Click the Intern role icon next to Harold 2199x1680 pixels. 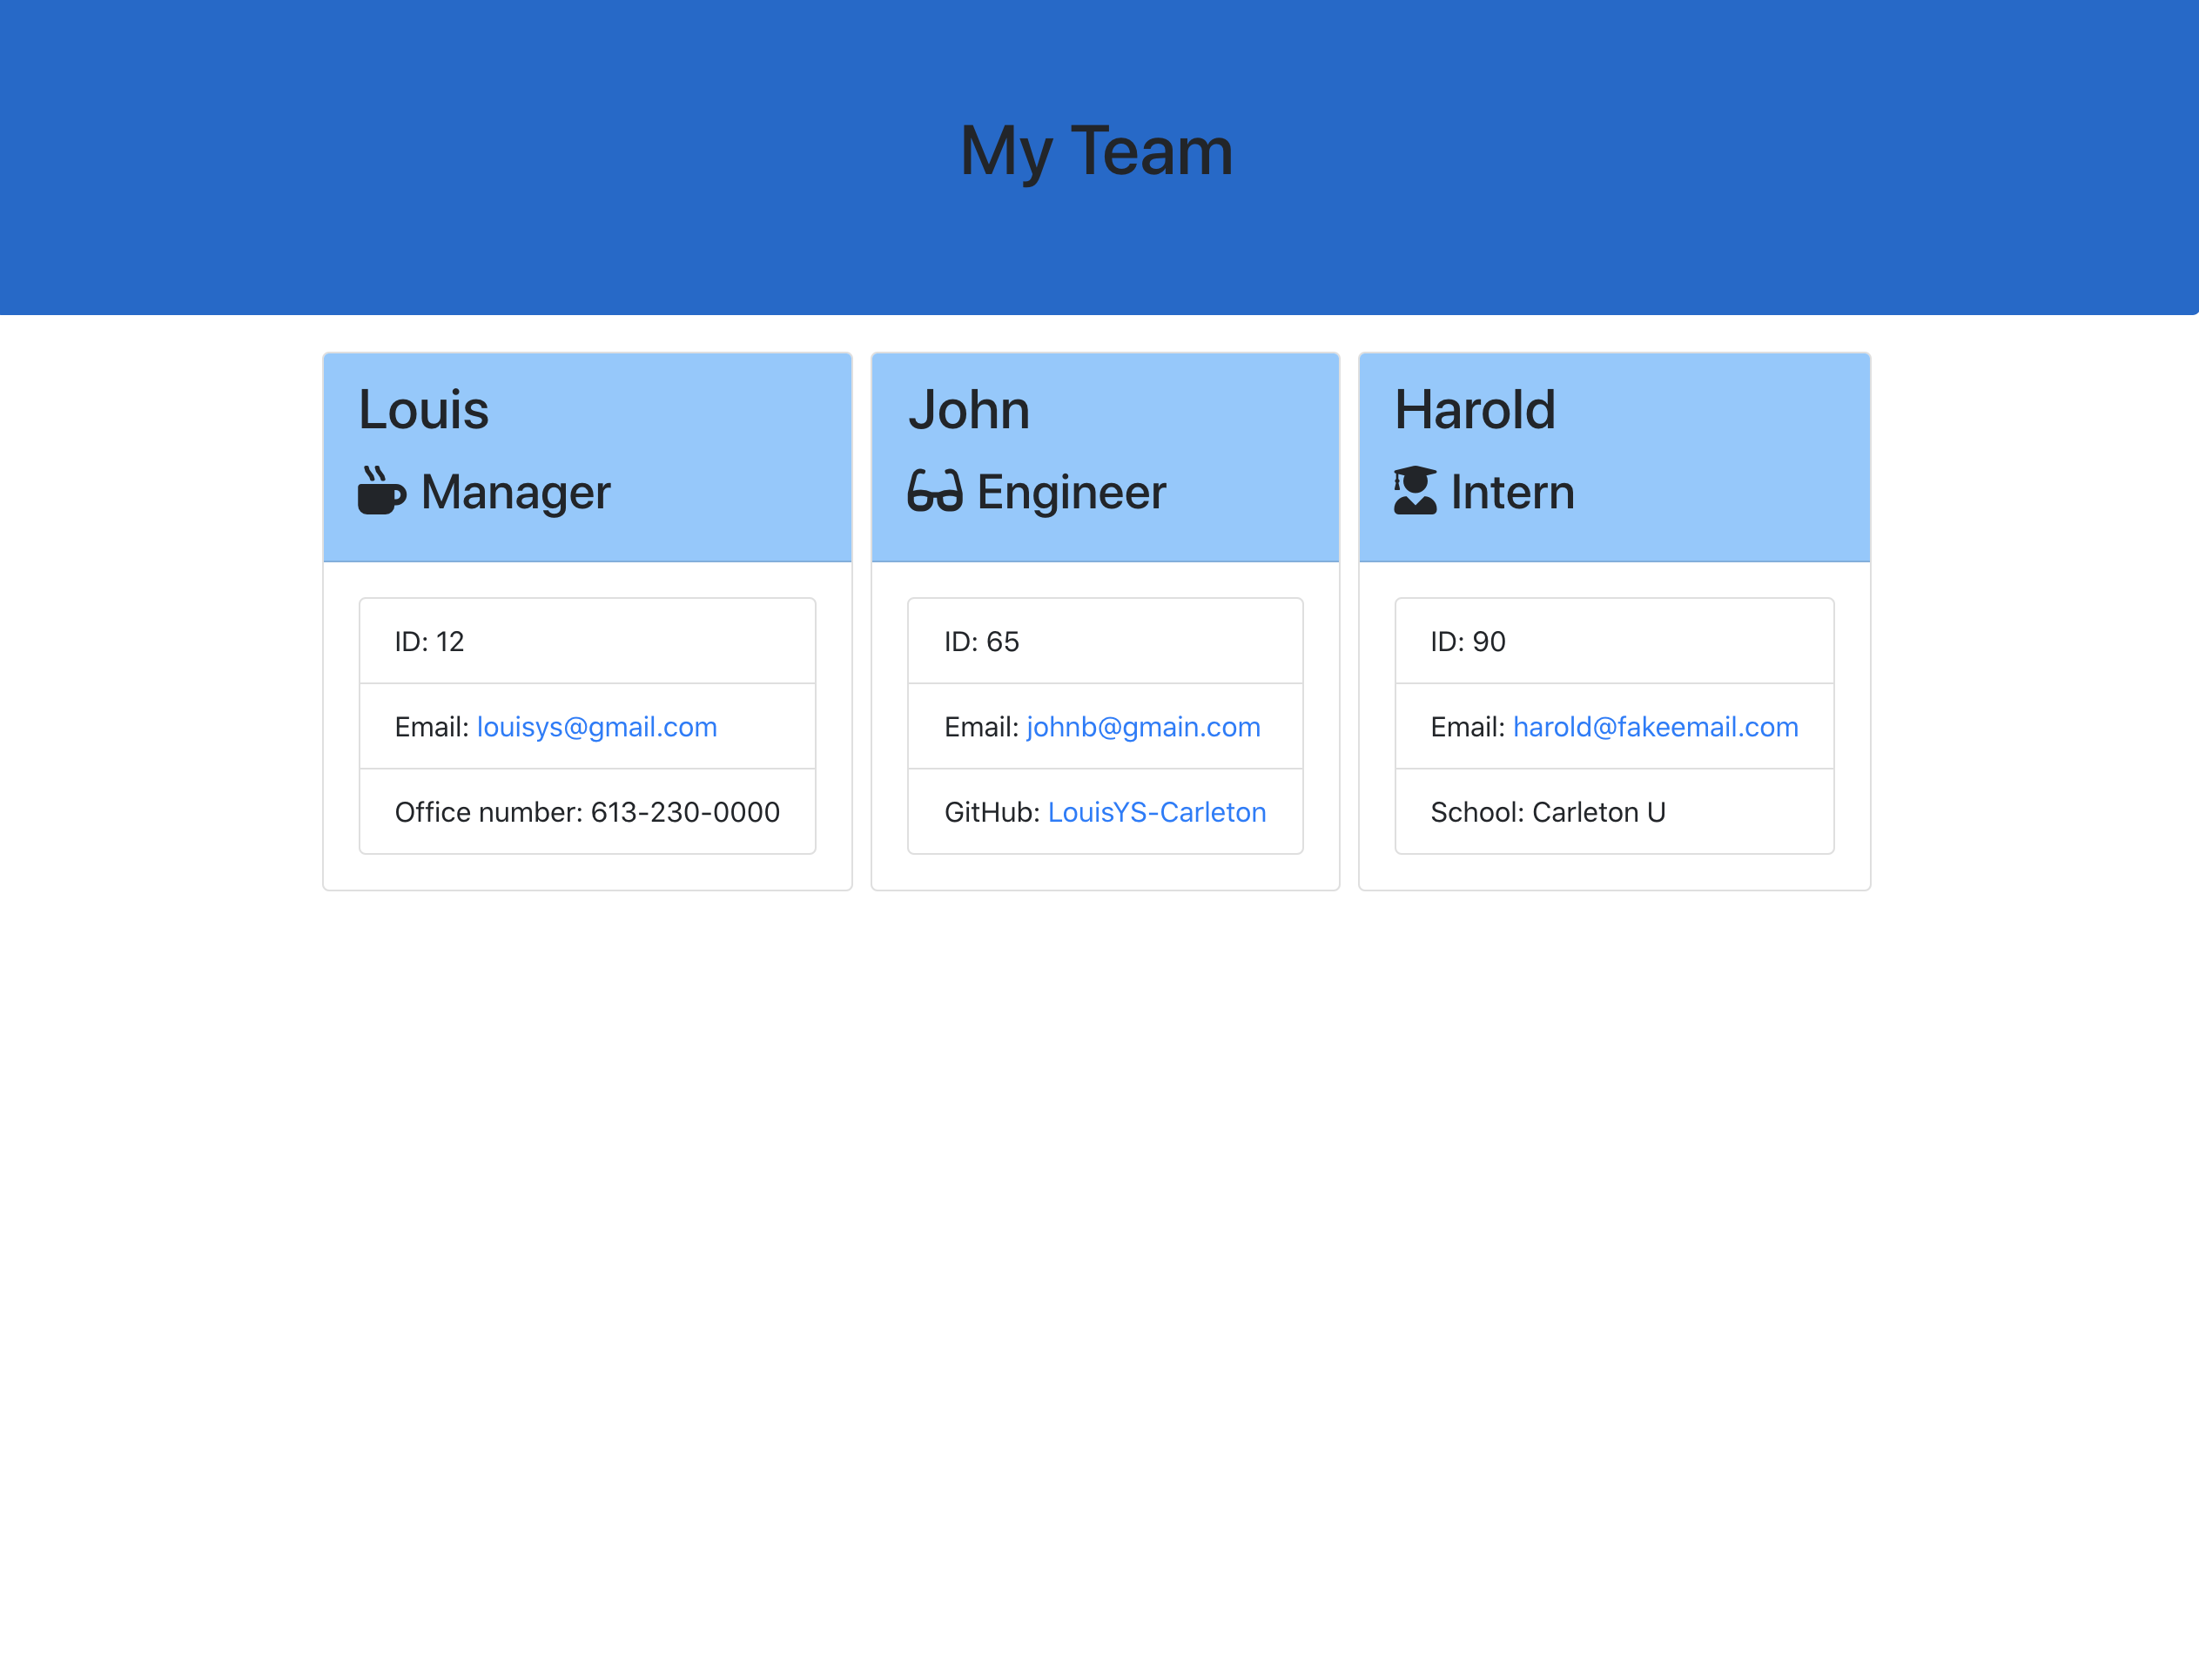coord(1414,491)
